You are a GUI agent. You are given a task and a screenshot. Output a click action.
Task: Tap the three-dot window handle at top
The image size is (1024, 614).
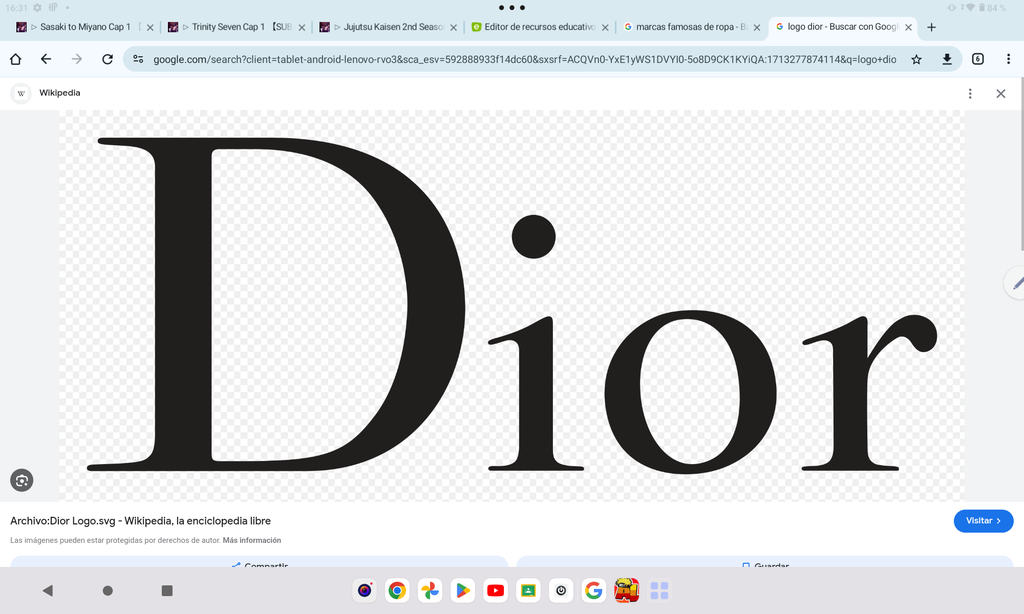pos(512,8)
